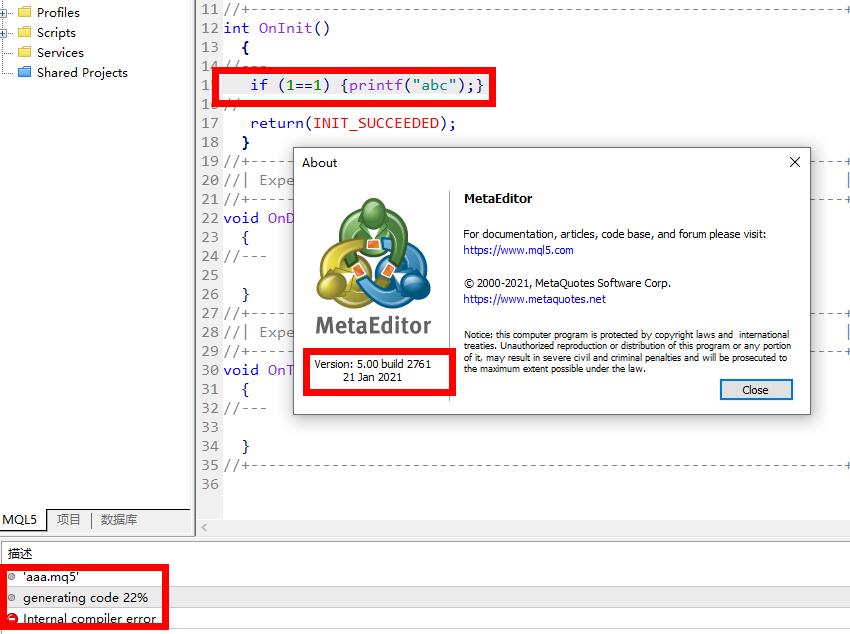The width and height of the screenshot is (850, 634).
Task: Click the '21 Jan 2021' build date text
Action: (x=372, y=377)
